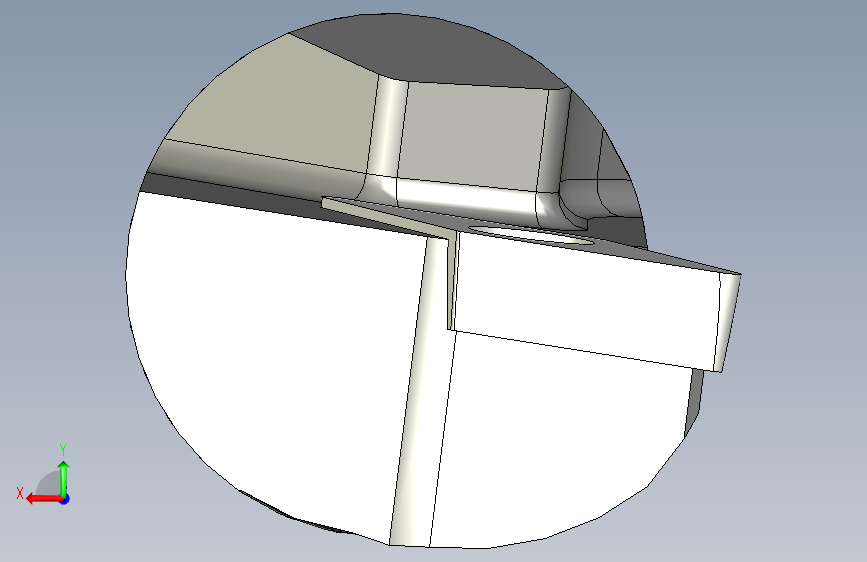This screenshot has height=562, width=867.
Task: Select the oval hole on the bracket
Action: coord(530,235)
